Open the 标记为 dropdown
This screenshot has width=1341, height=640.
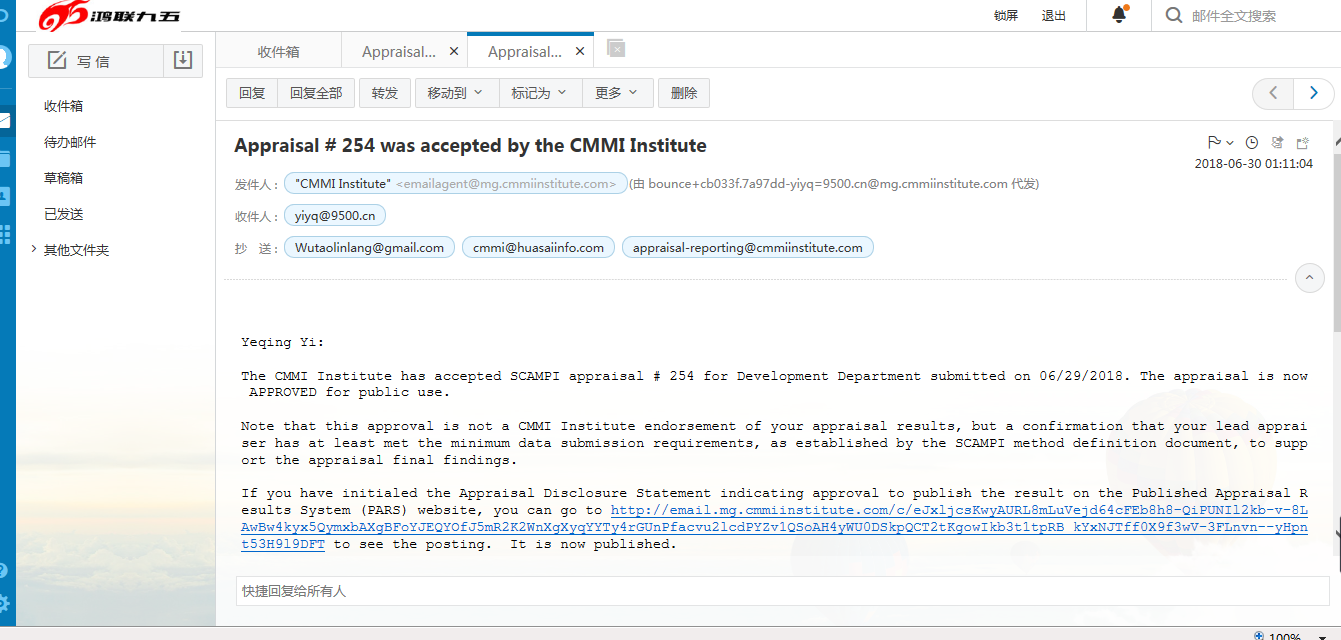tap(539, 93)
